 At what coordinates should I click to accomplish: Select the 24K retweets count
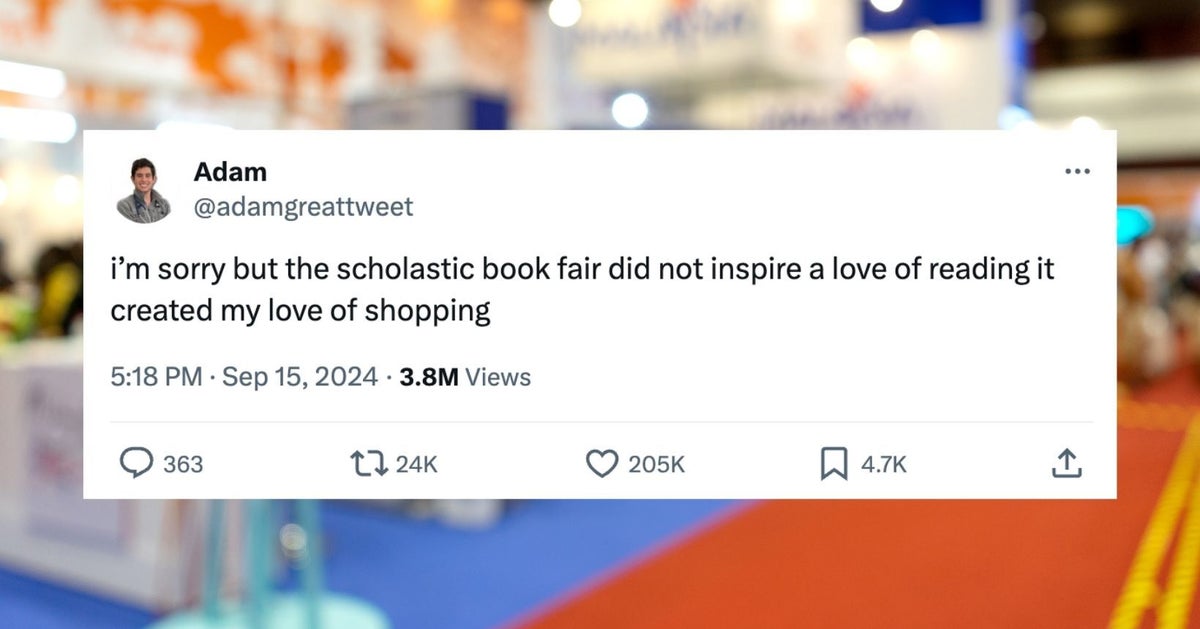point(417,464)
